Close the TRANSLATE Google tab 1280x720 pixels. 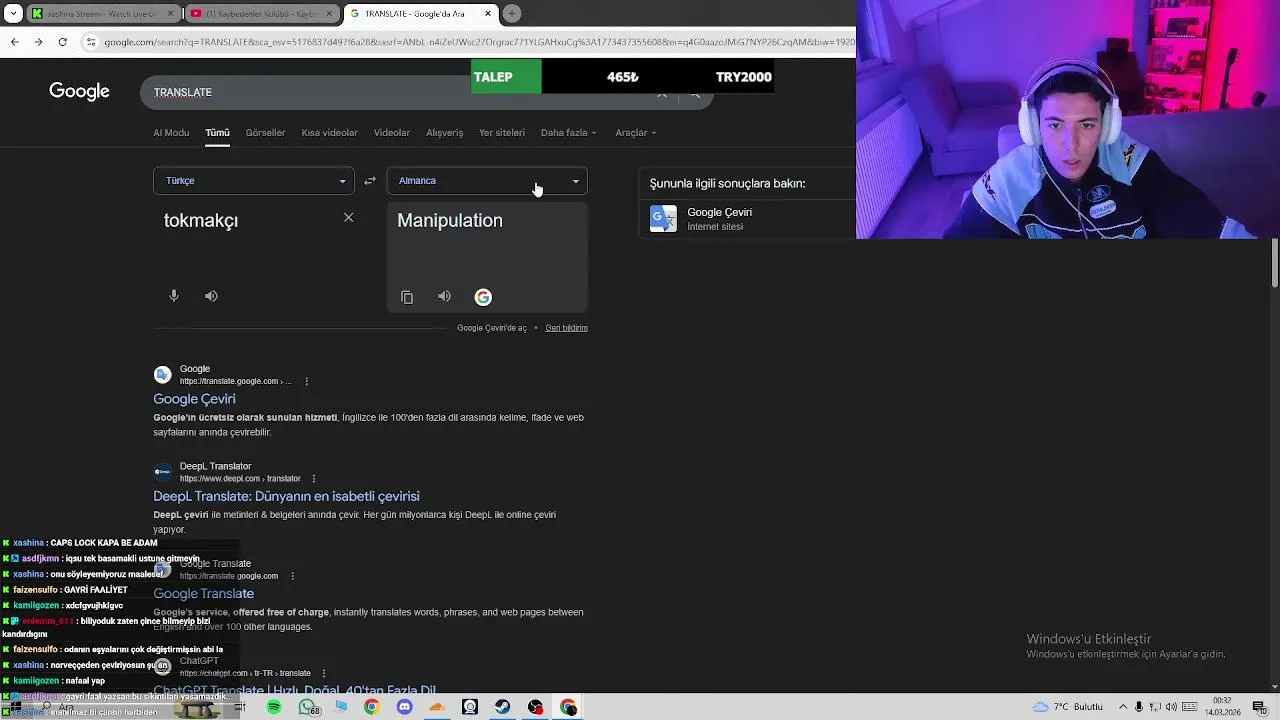tap(488, 14)
